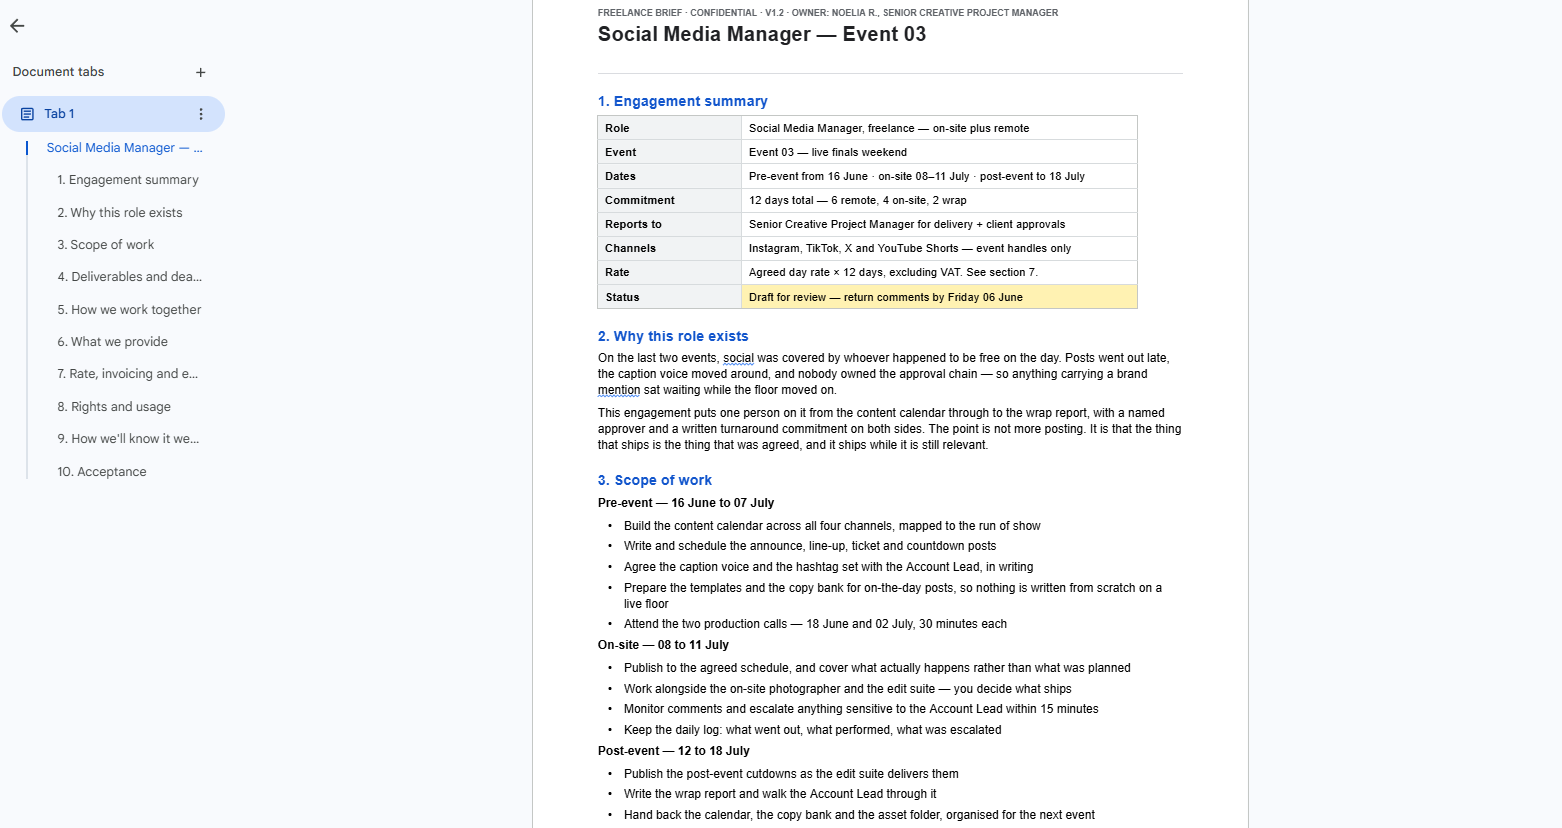Click bullet 'Hand back the calendar, the copy bank'
Image resolution: width=1562 pixels, height=828 pixels.
click(859, 815)
